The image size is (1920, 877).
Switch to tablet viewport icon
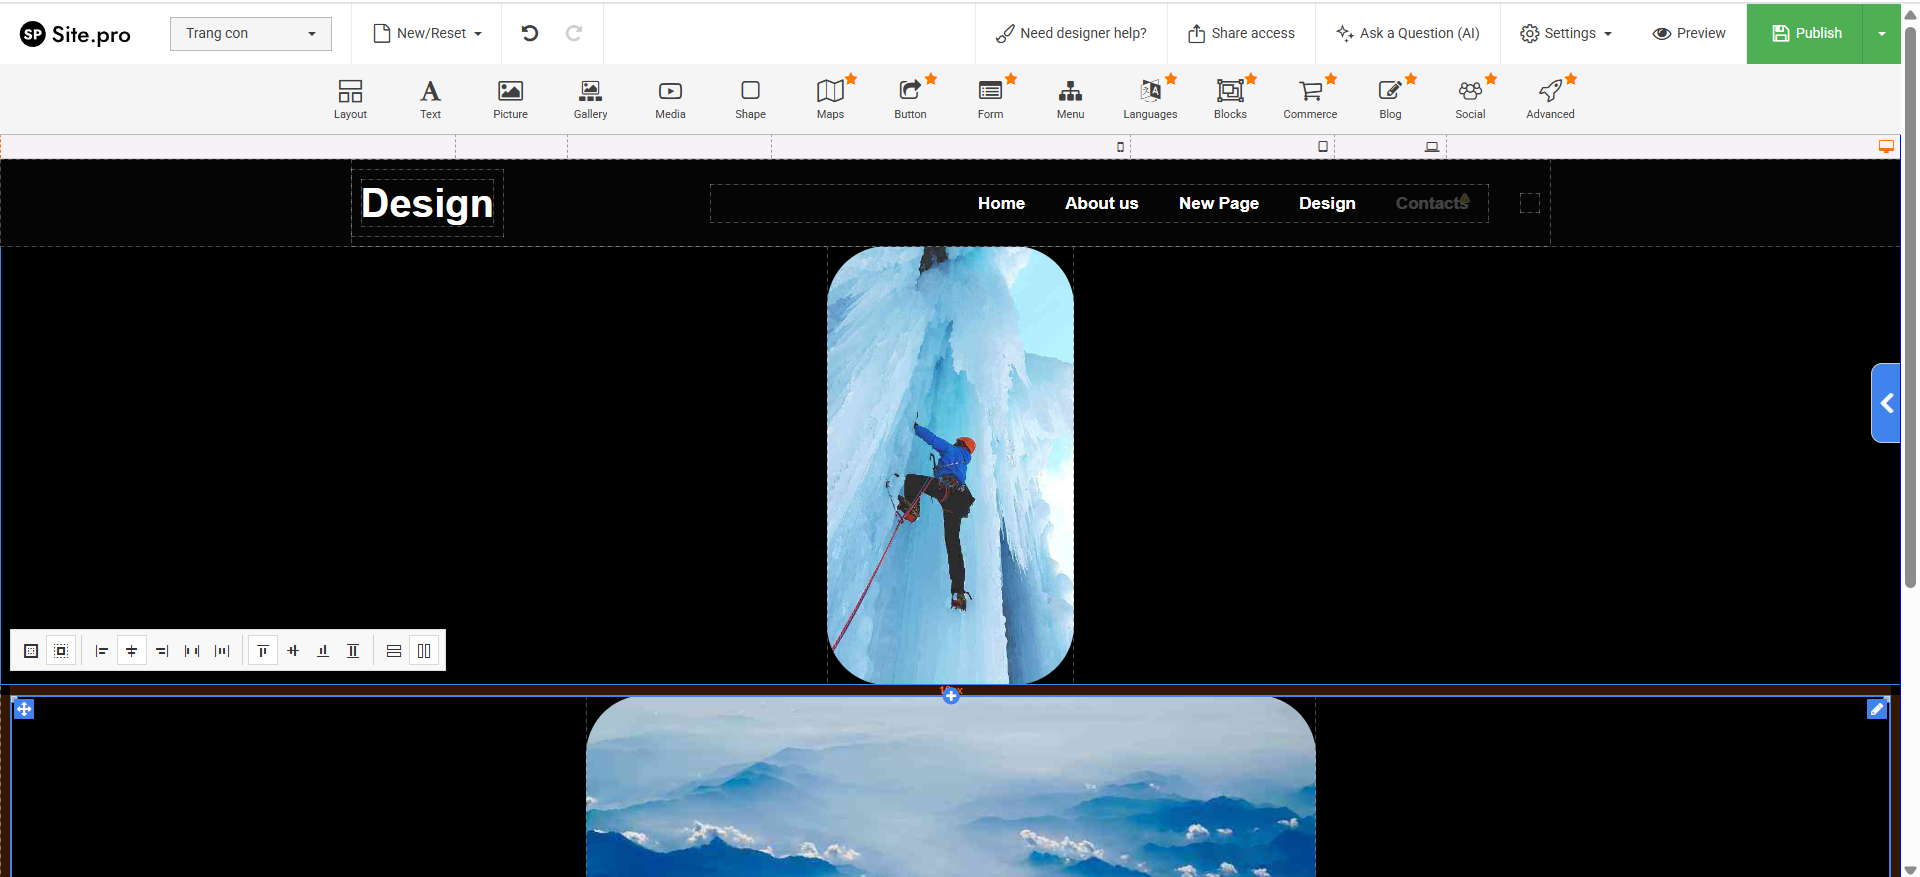[x=1323, y=147]
